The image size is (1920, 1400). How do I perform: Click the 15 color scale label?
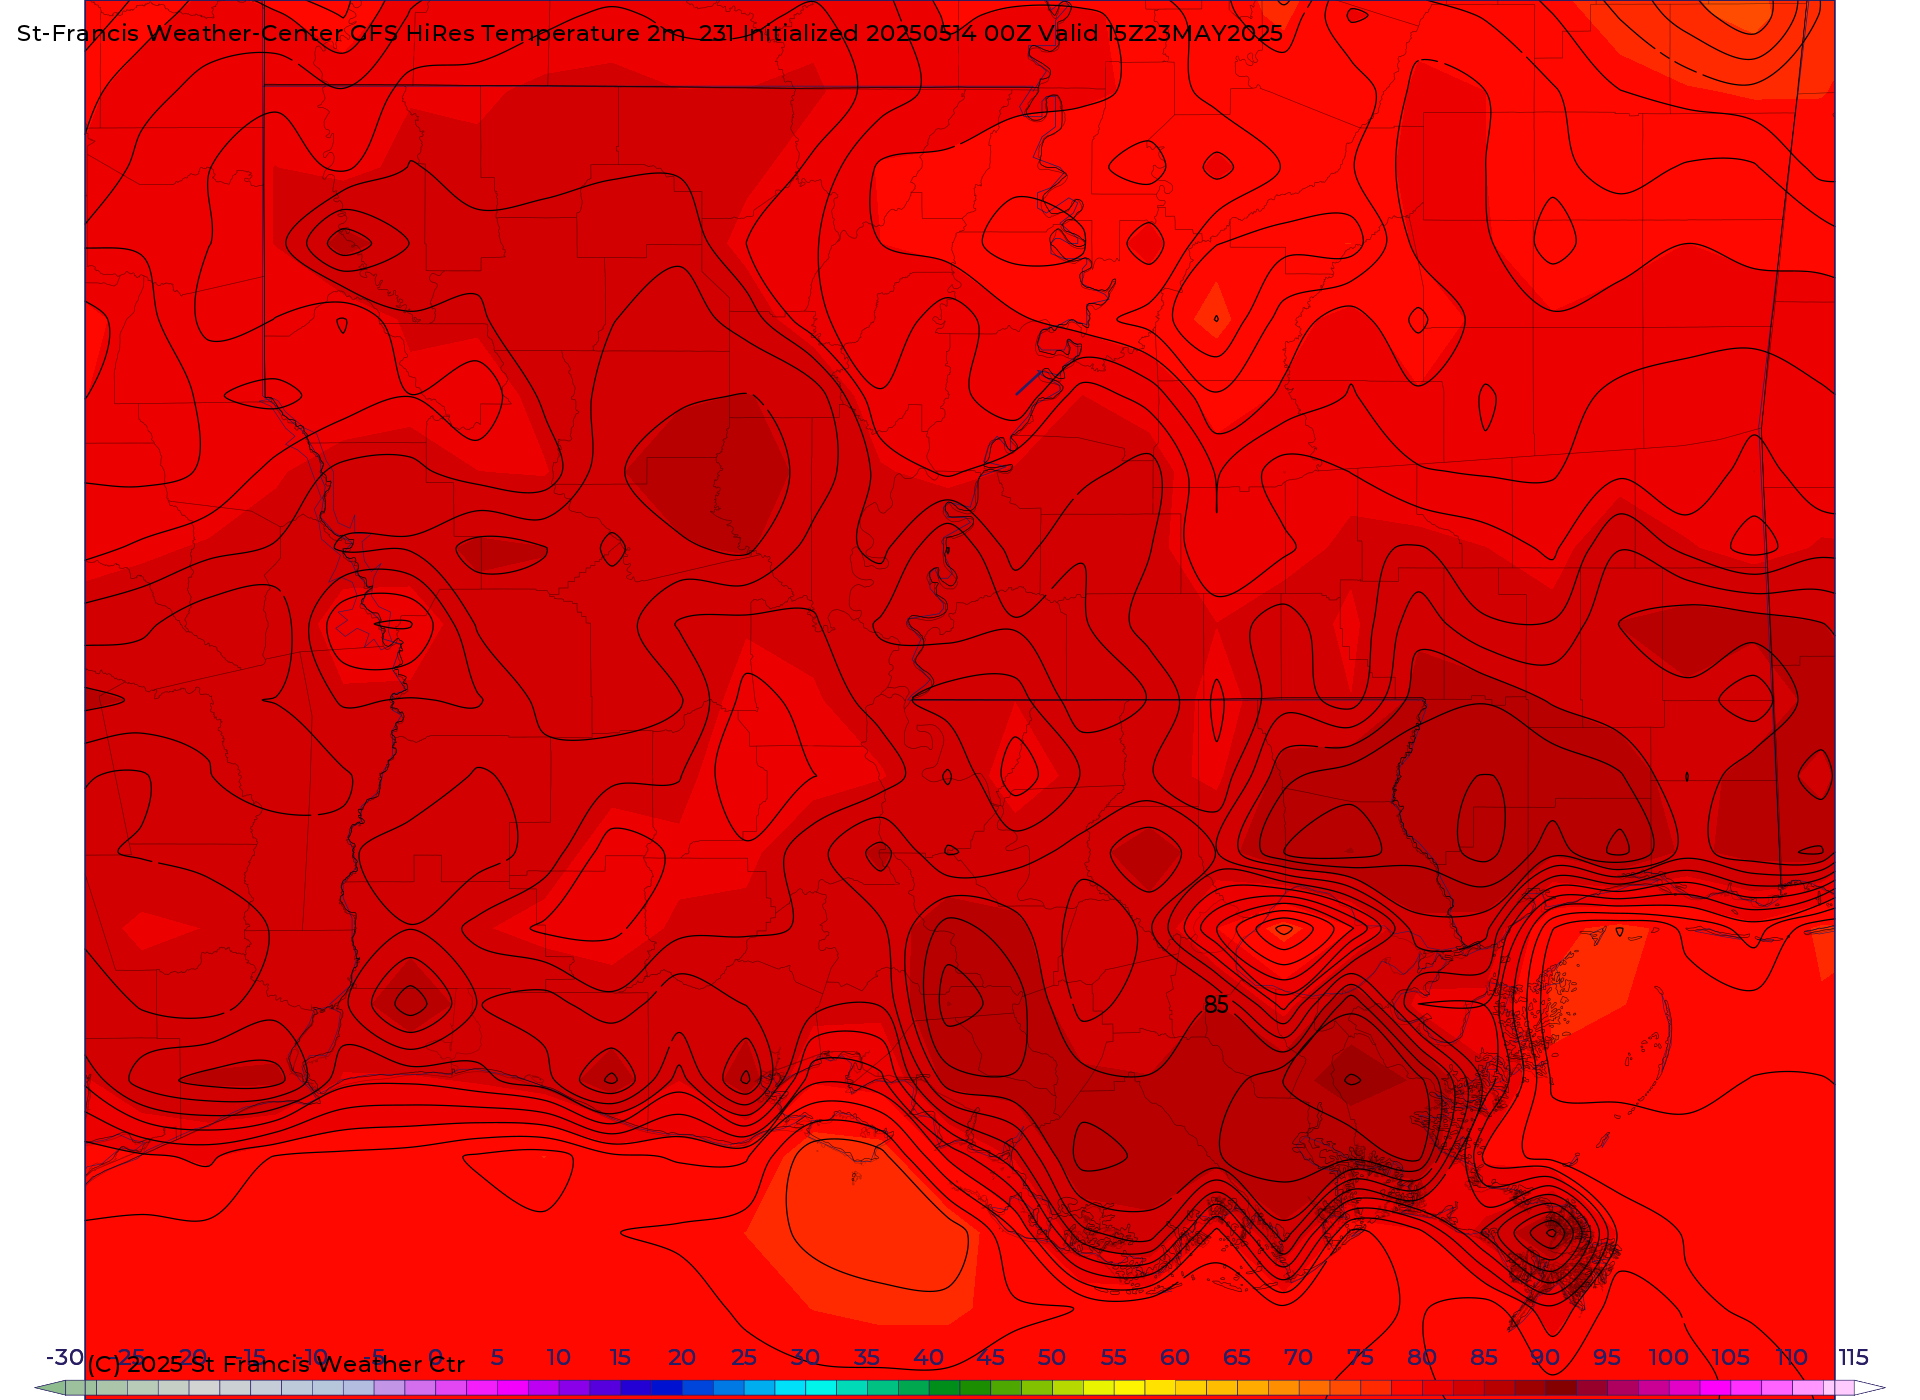tap(620, 1358)
